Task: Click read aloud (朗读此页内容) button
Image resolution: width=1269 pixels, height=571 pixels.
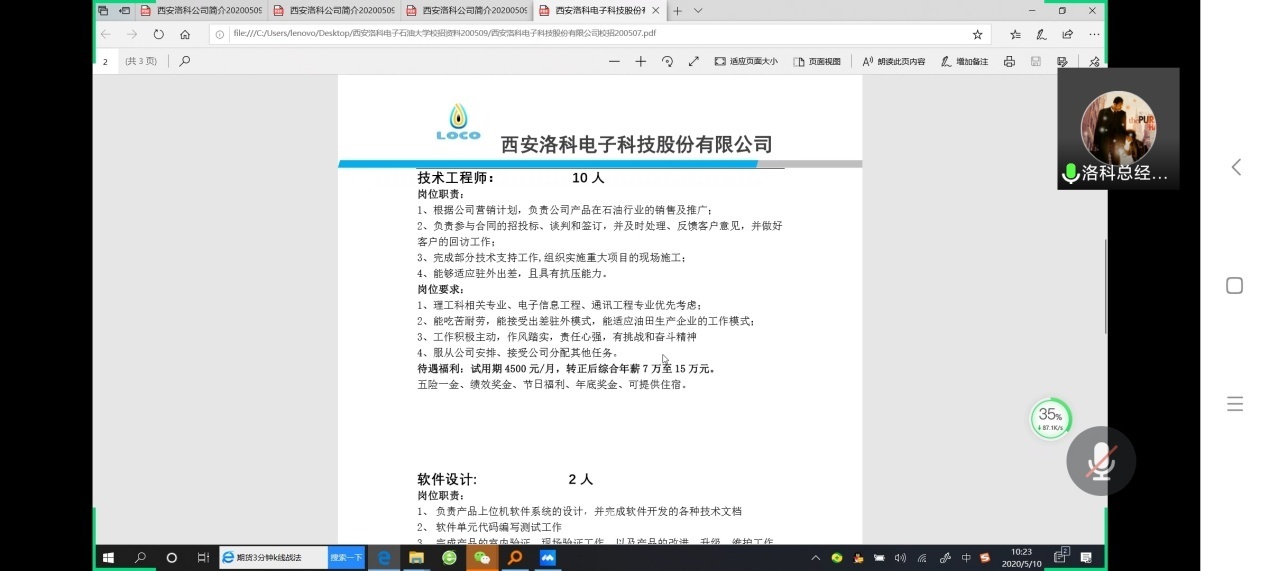Action: click(893, 61)
